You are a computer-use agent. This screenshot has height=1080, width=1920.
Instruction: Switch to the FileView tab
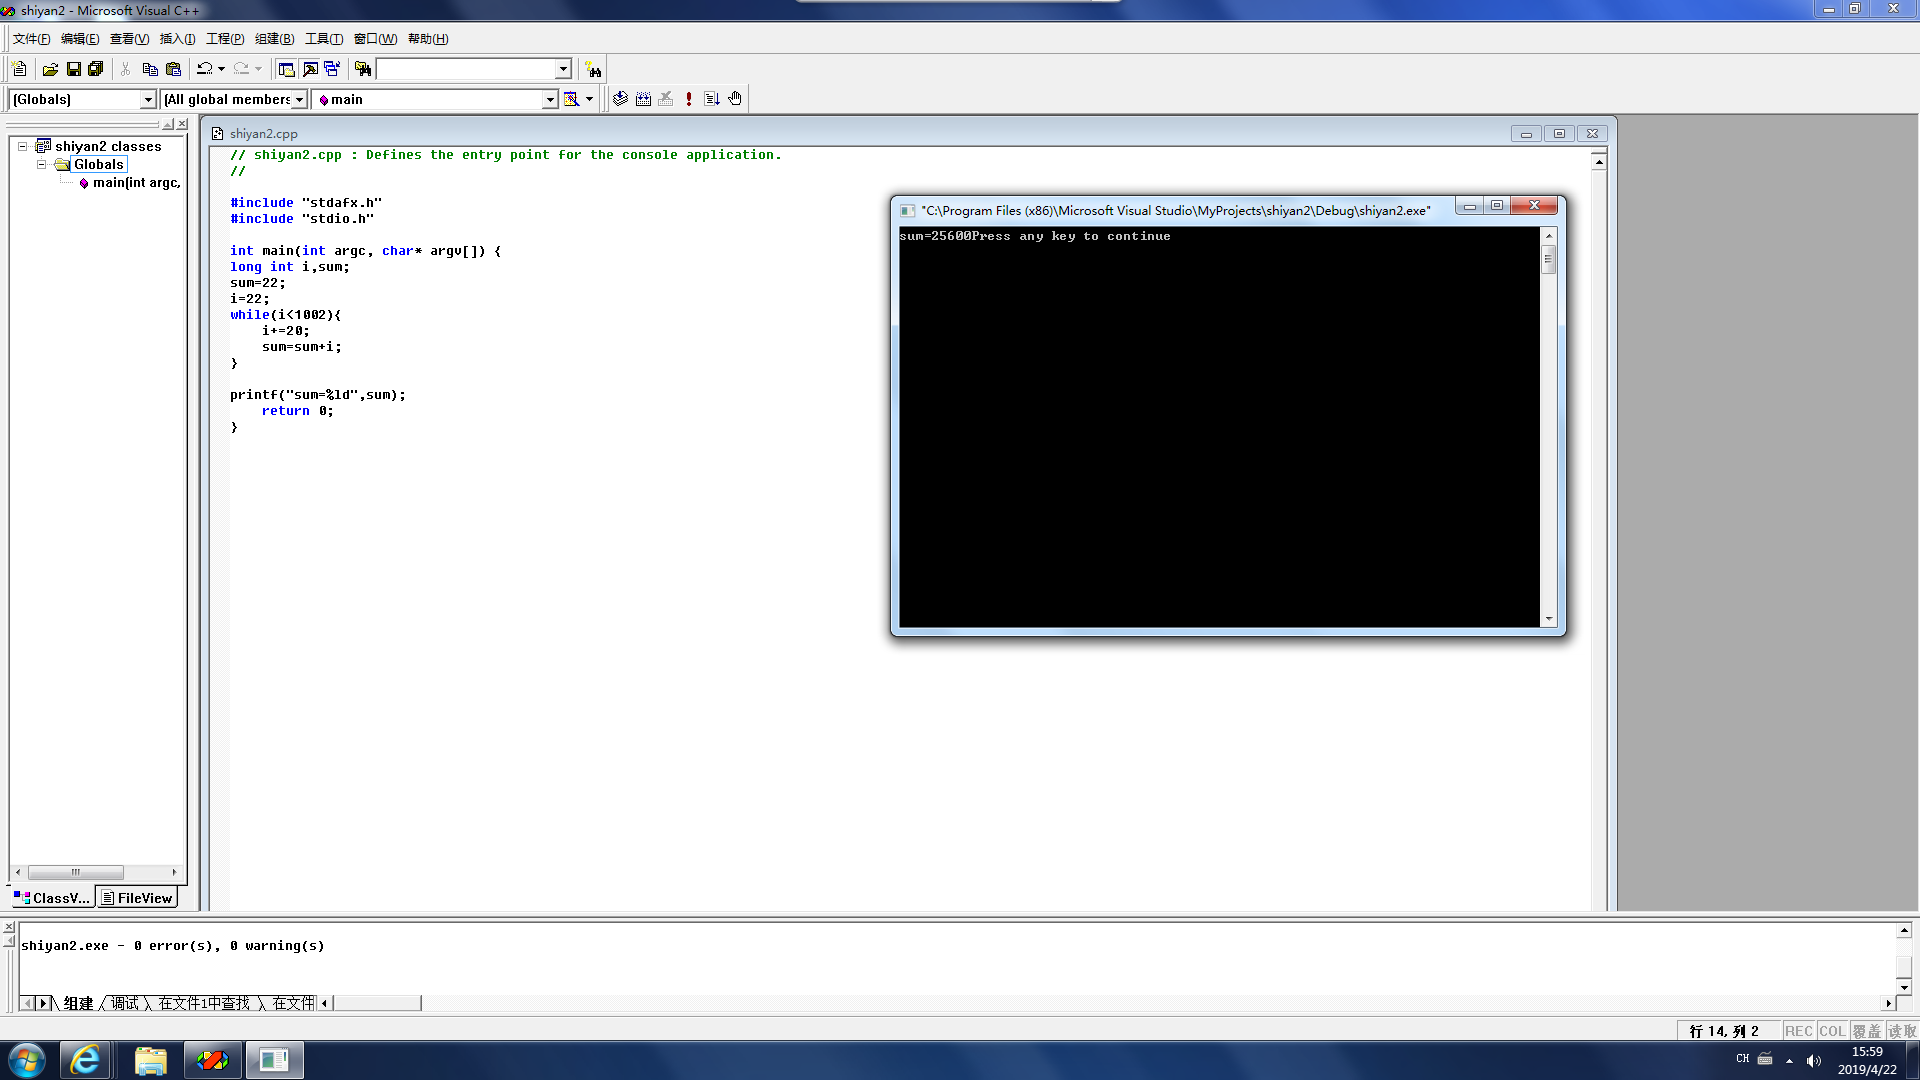tap(137, 898)
